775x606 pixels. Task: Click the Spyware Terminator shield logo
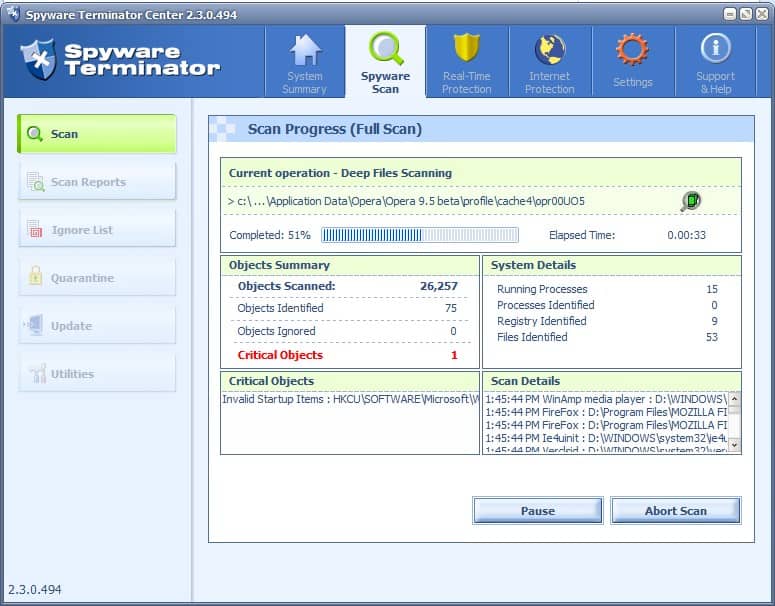tap(38, 60)
